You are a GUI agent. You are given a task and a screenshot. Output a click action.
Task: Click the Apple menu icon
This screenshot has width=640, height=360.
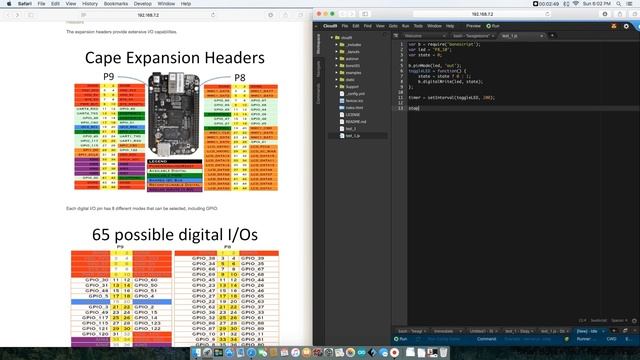point(9,4)
